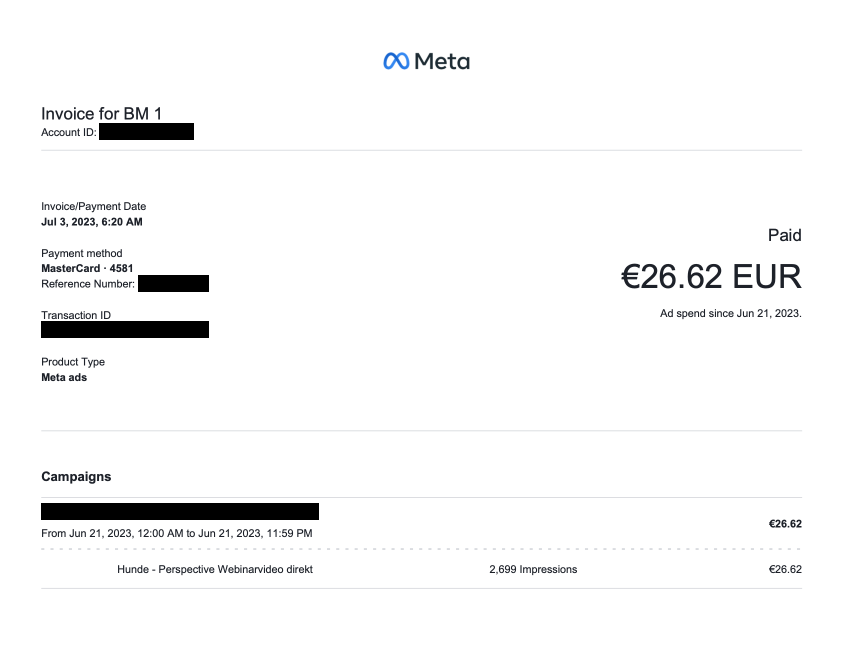Click the Invoice for BM 1 heading
The image size is (856, 669).
click(x=101, y=114)
